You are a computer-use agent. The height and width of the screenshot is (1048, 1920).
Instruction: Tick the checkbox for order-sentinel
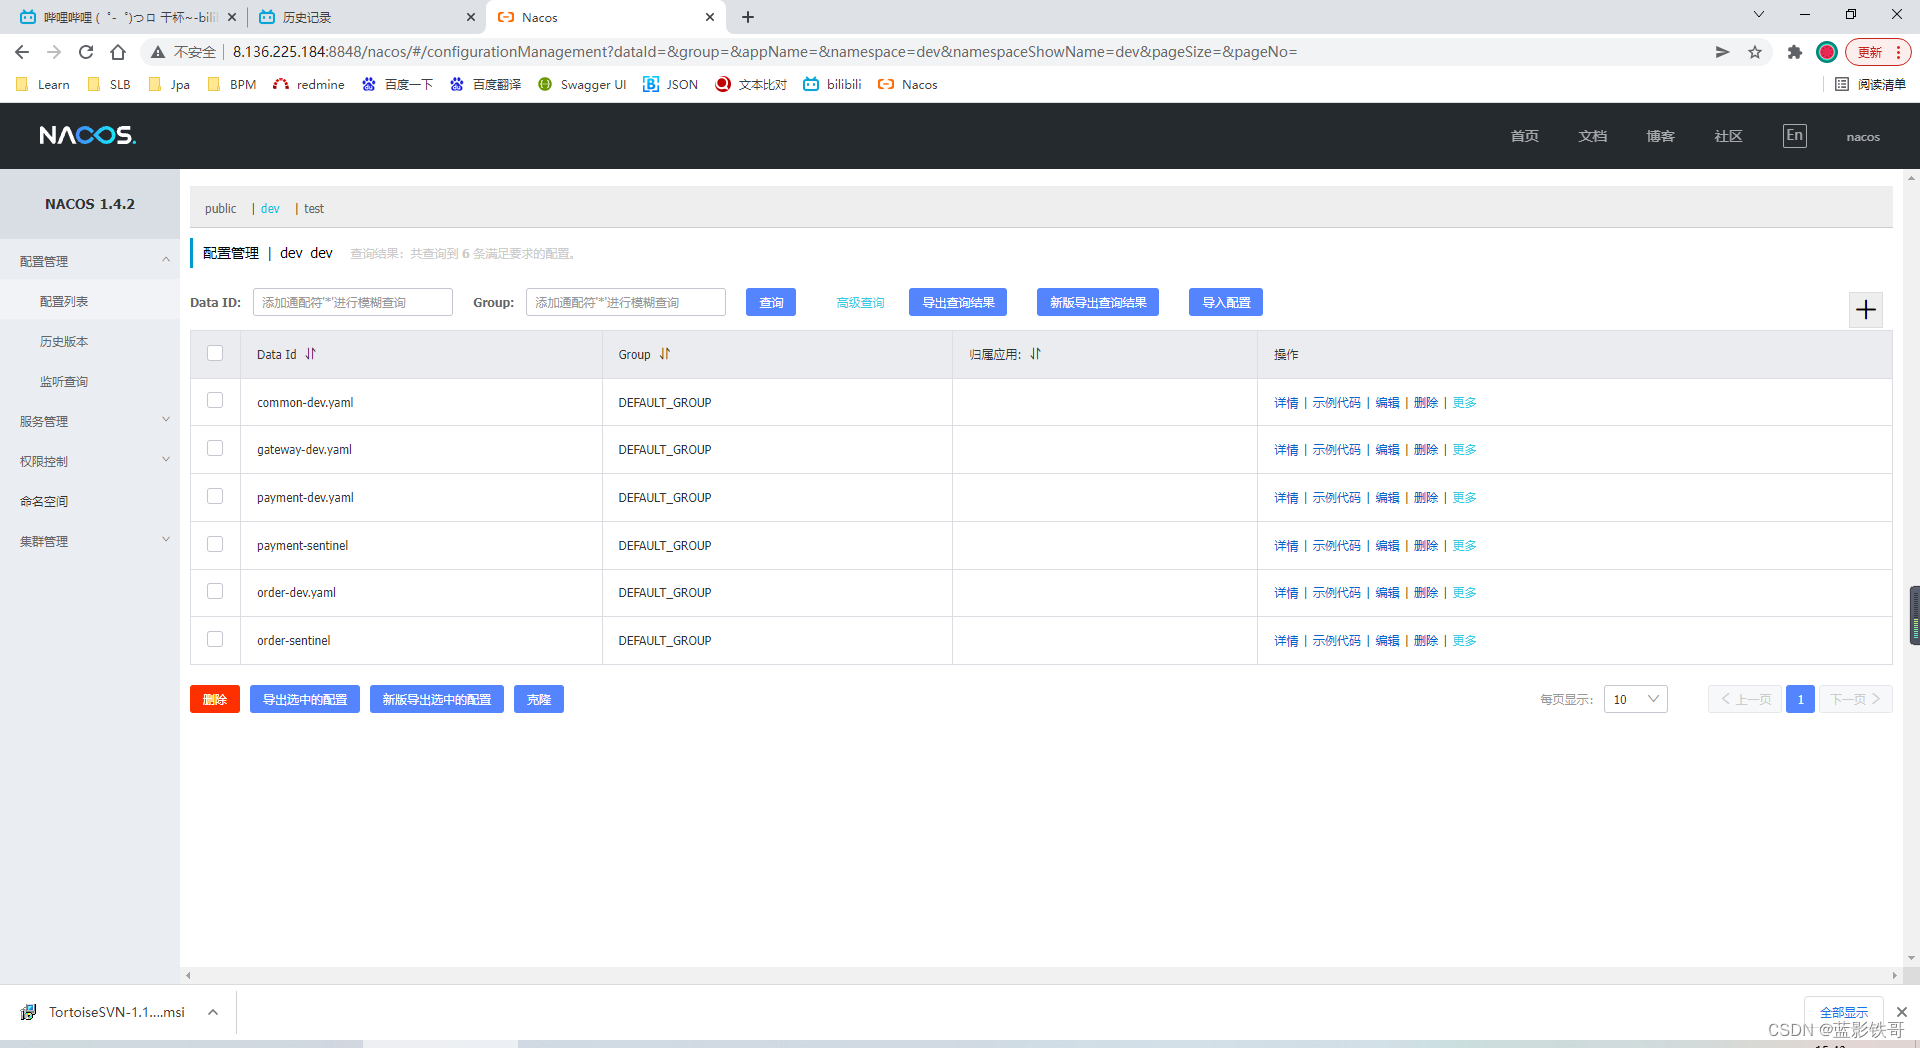click(215, 639)
